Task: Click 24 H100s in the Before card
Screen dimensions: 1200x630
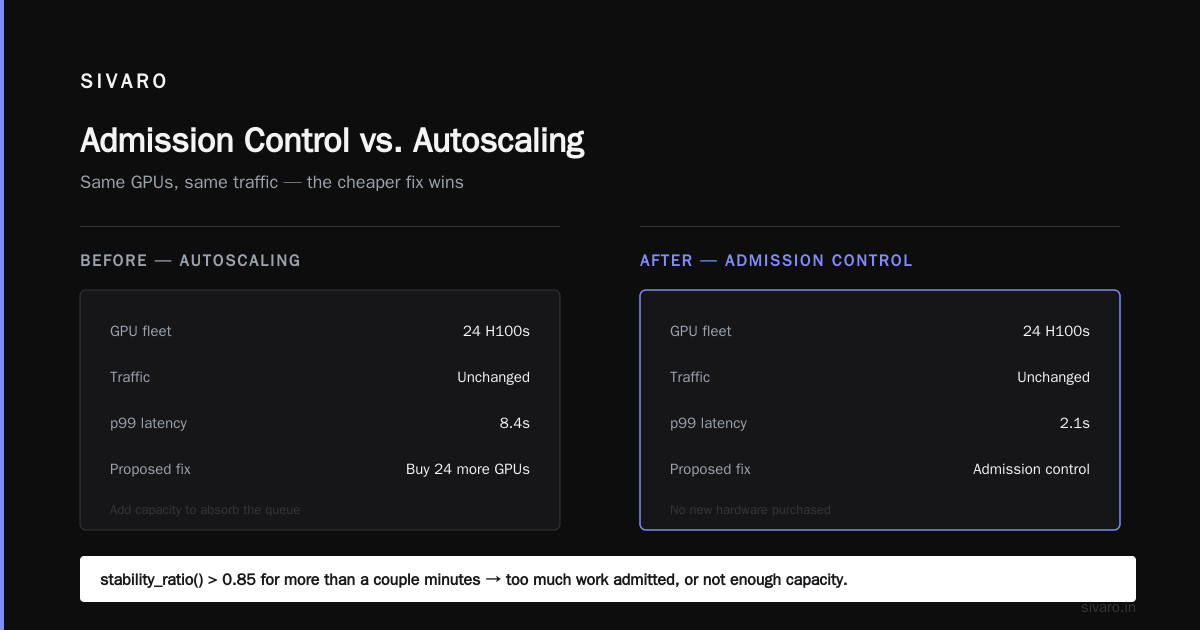Action: (496, 331)
